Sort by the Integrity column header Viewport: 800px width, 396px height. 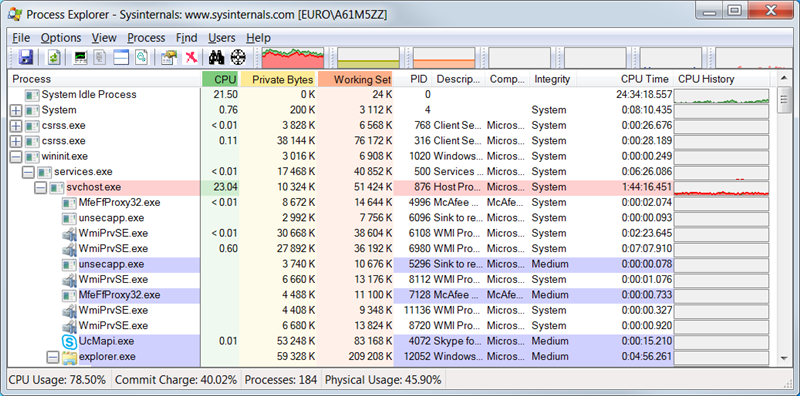(553, 79)
